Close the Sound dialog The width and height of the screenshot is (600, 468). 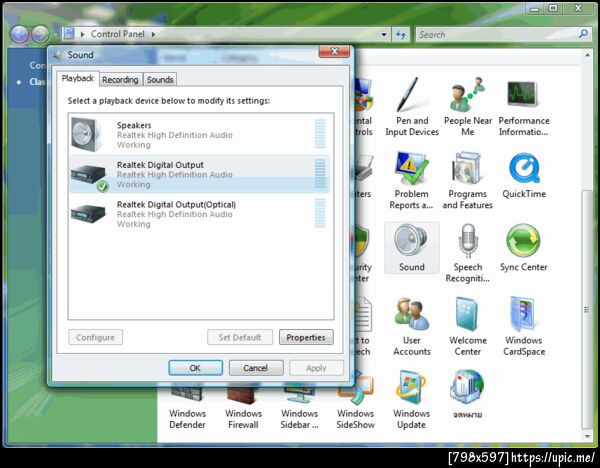[x=334, y=51]
